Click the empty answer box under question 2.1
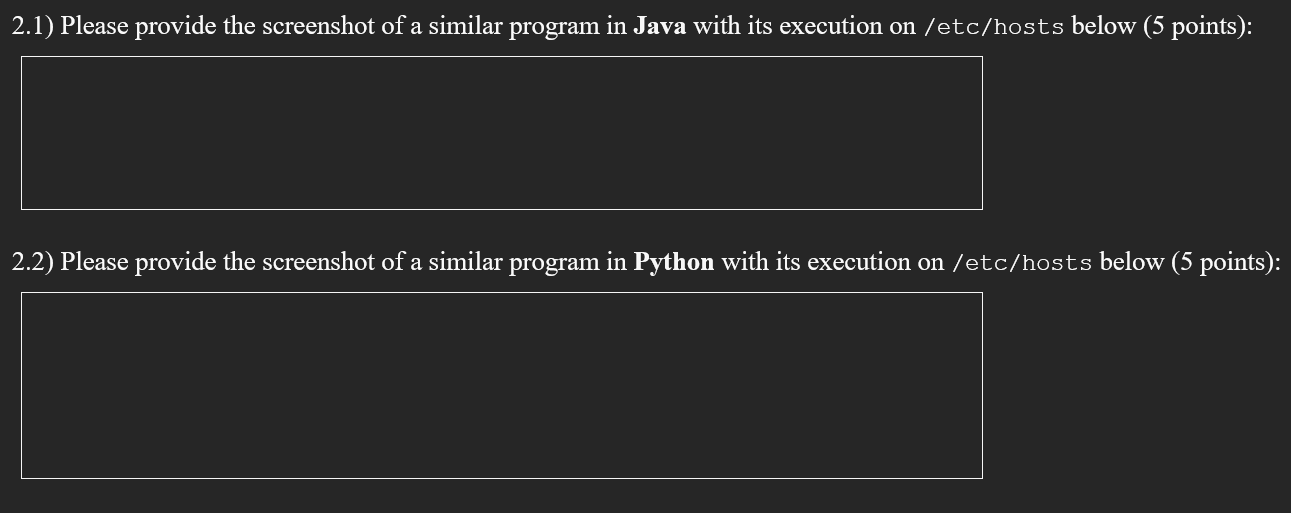 [x=501, y=133]
